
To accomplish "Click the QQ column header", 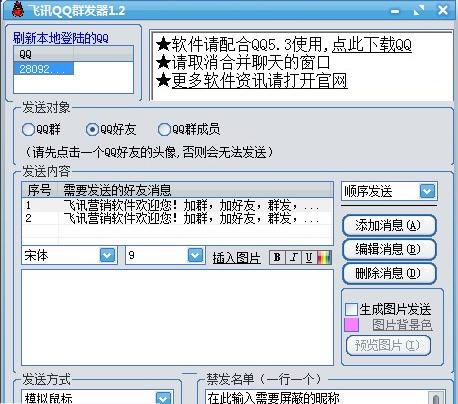I will point(43,54).
